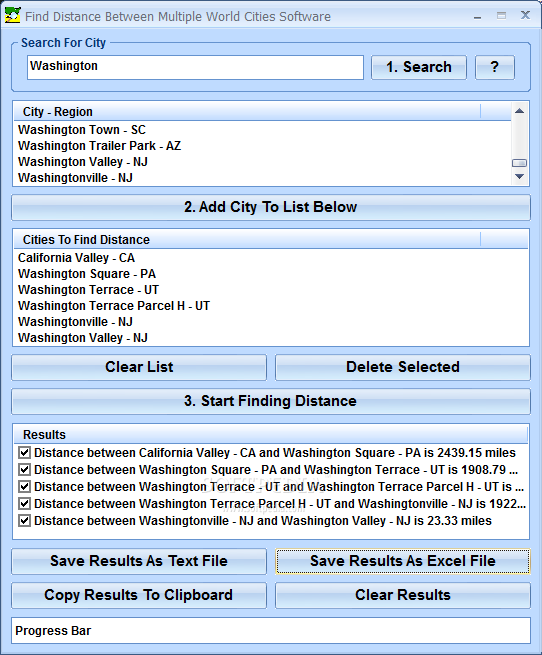Click Save Results As Excel File
This screenshot has height=655, width=542.
tap(403, 561)
